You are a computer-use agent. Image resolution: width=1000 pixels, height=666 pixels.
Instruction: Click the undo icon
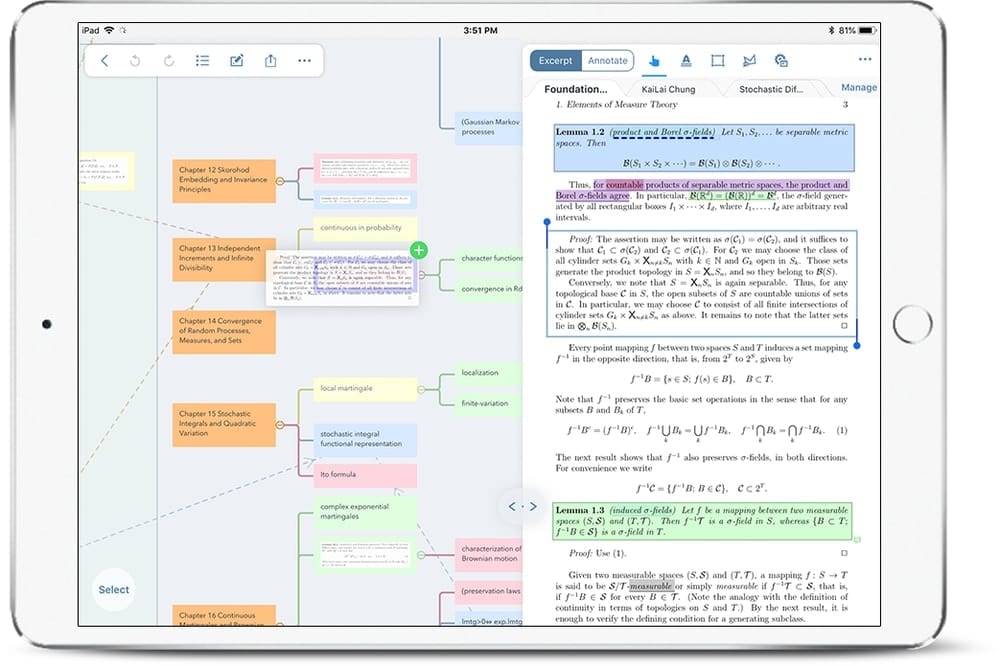click(x=135, y=61)
